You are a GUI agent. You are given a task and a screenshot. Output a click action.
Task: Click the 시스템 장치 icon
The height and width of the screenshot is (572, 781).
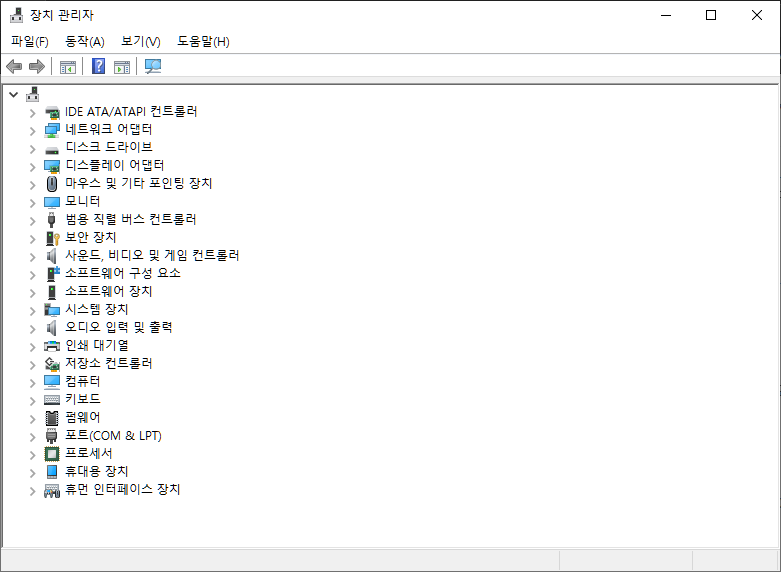click(52, 310)
